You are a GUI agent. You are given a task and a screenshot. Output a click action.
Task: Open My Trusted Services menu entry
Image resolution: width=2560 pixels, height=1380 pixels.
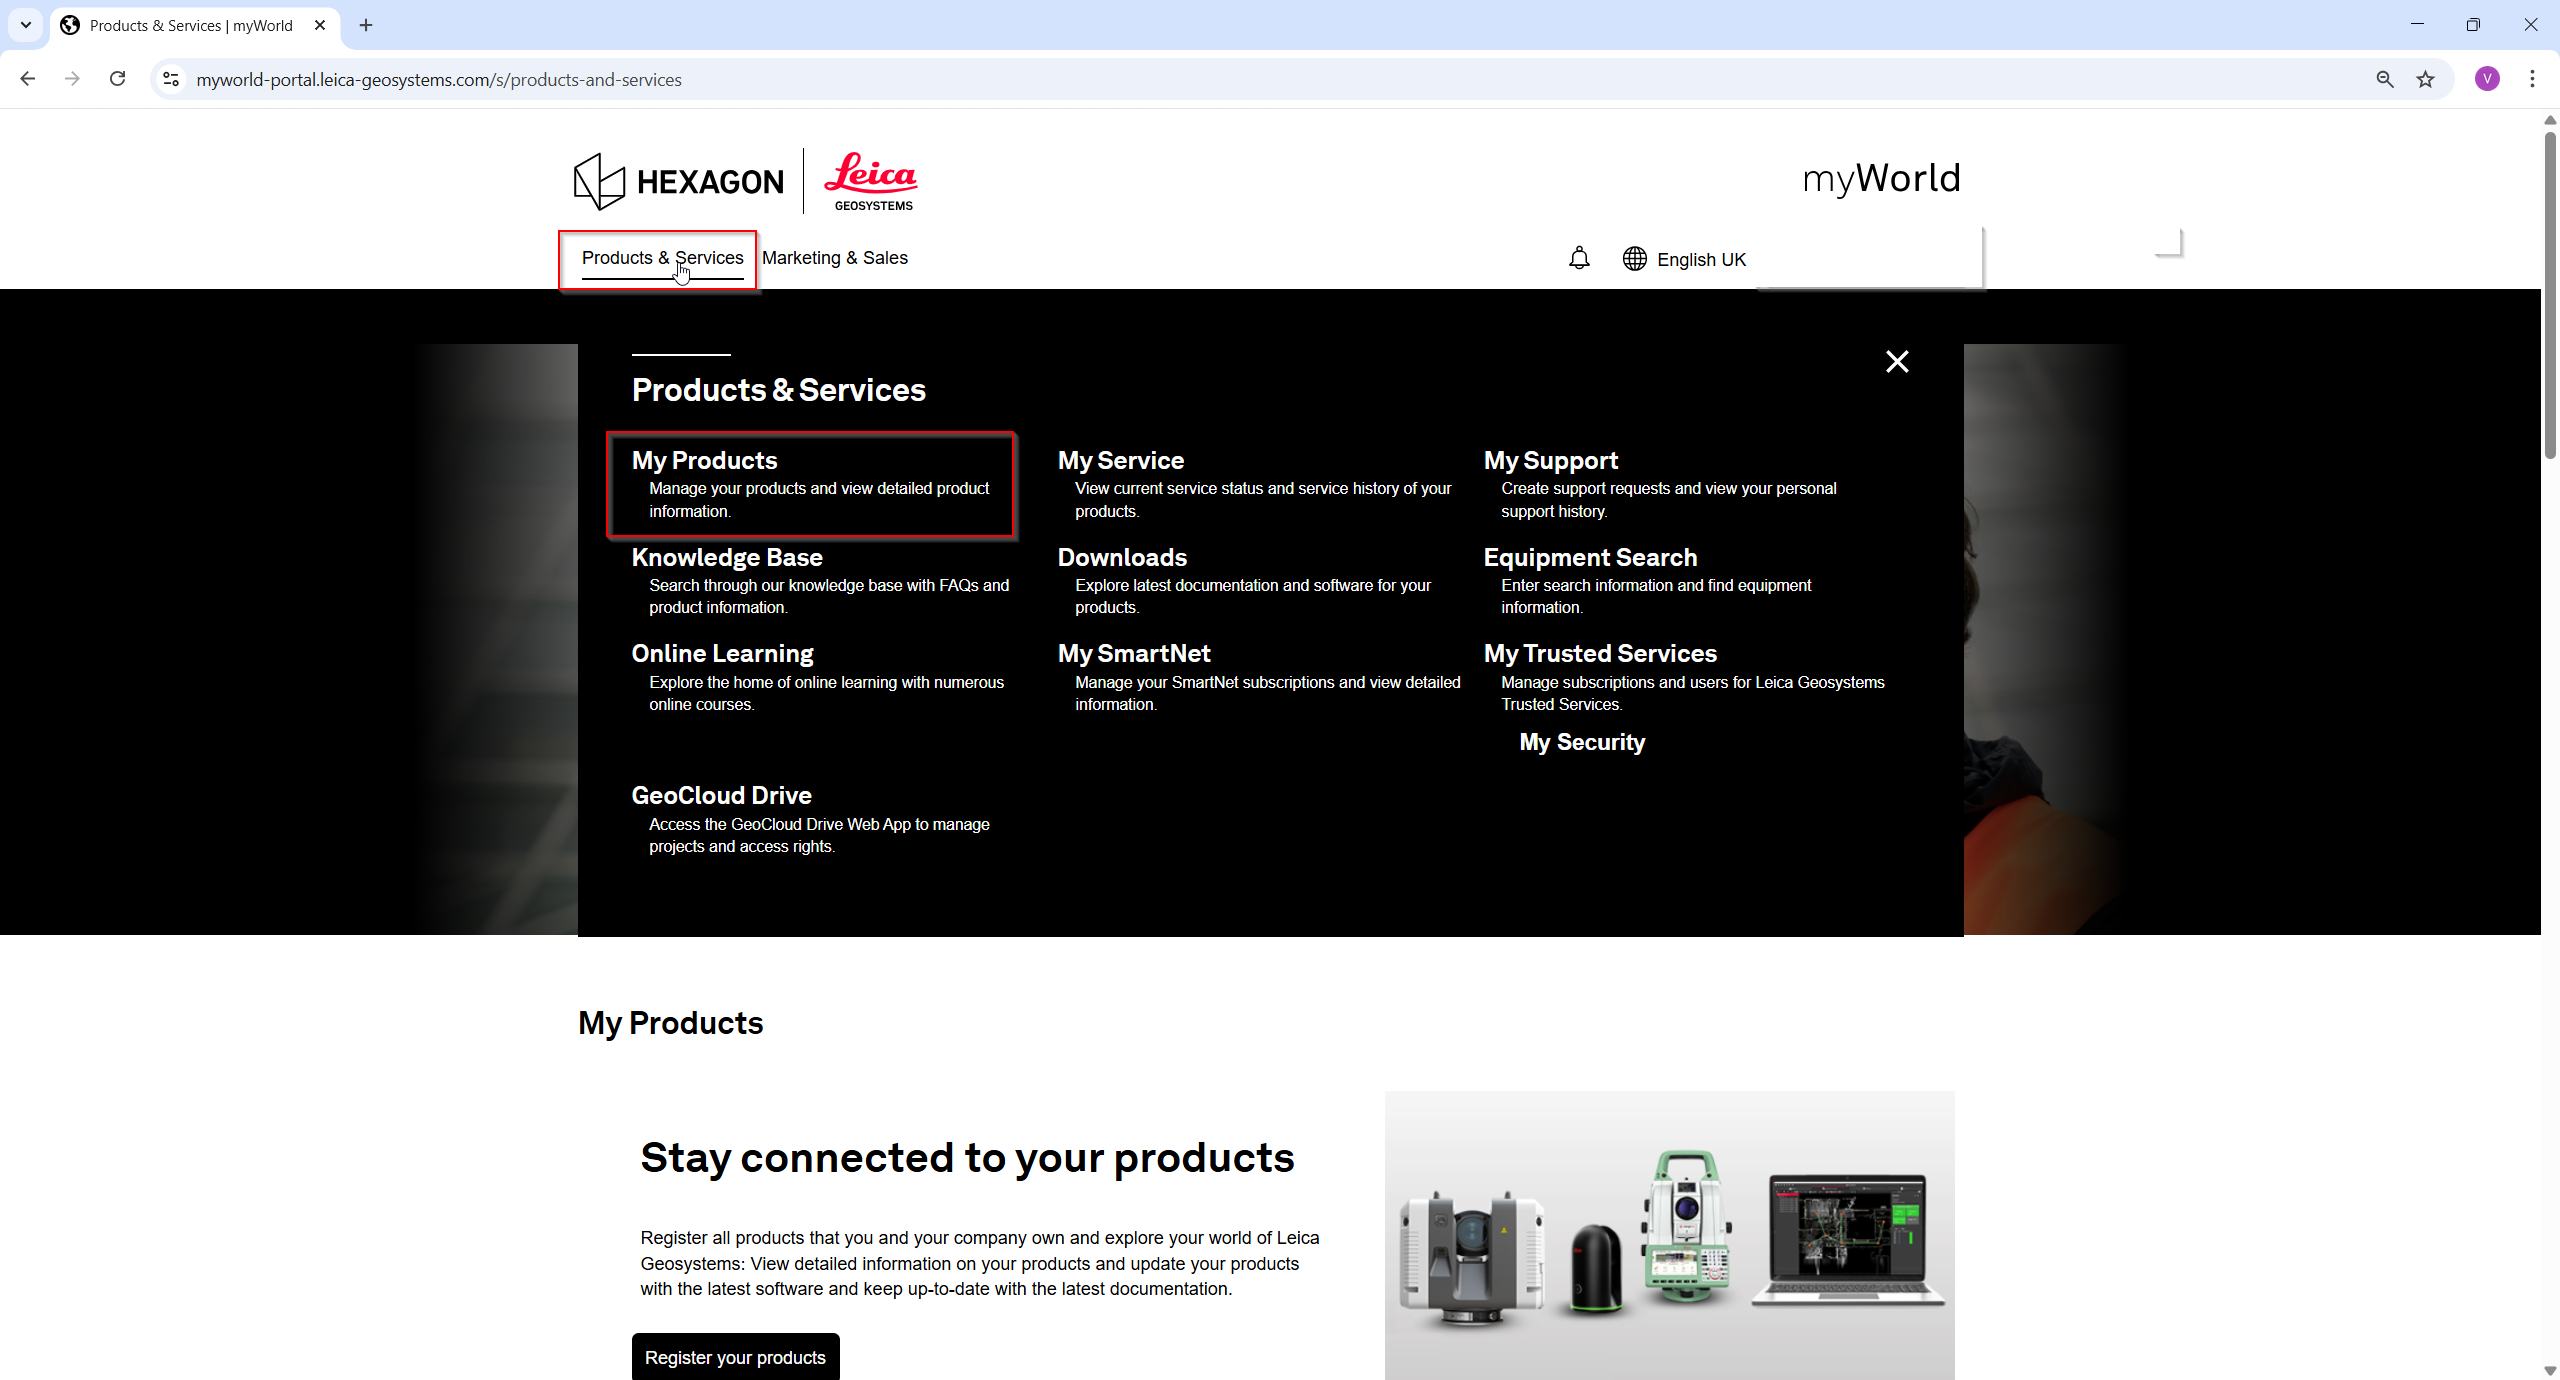point(1600,654)
